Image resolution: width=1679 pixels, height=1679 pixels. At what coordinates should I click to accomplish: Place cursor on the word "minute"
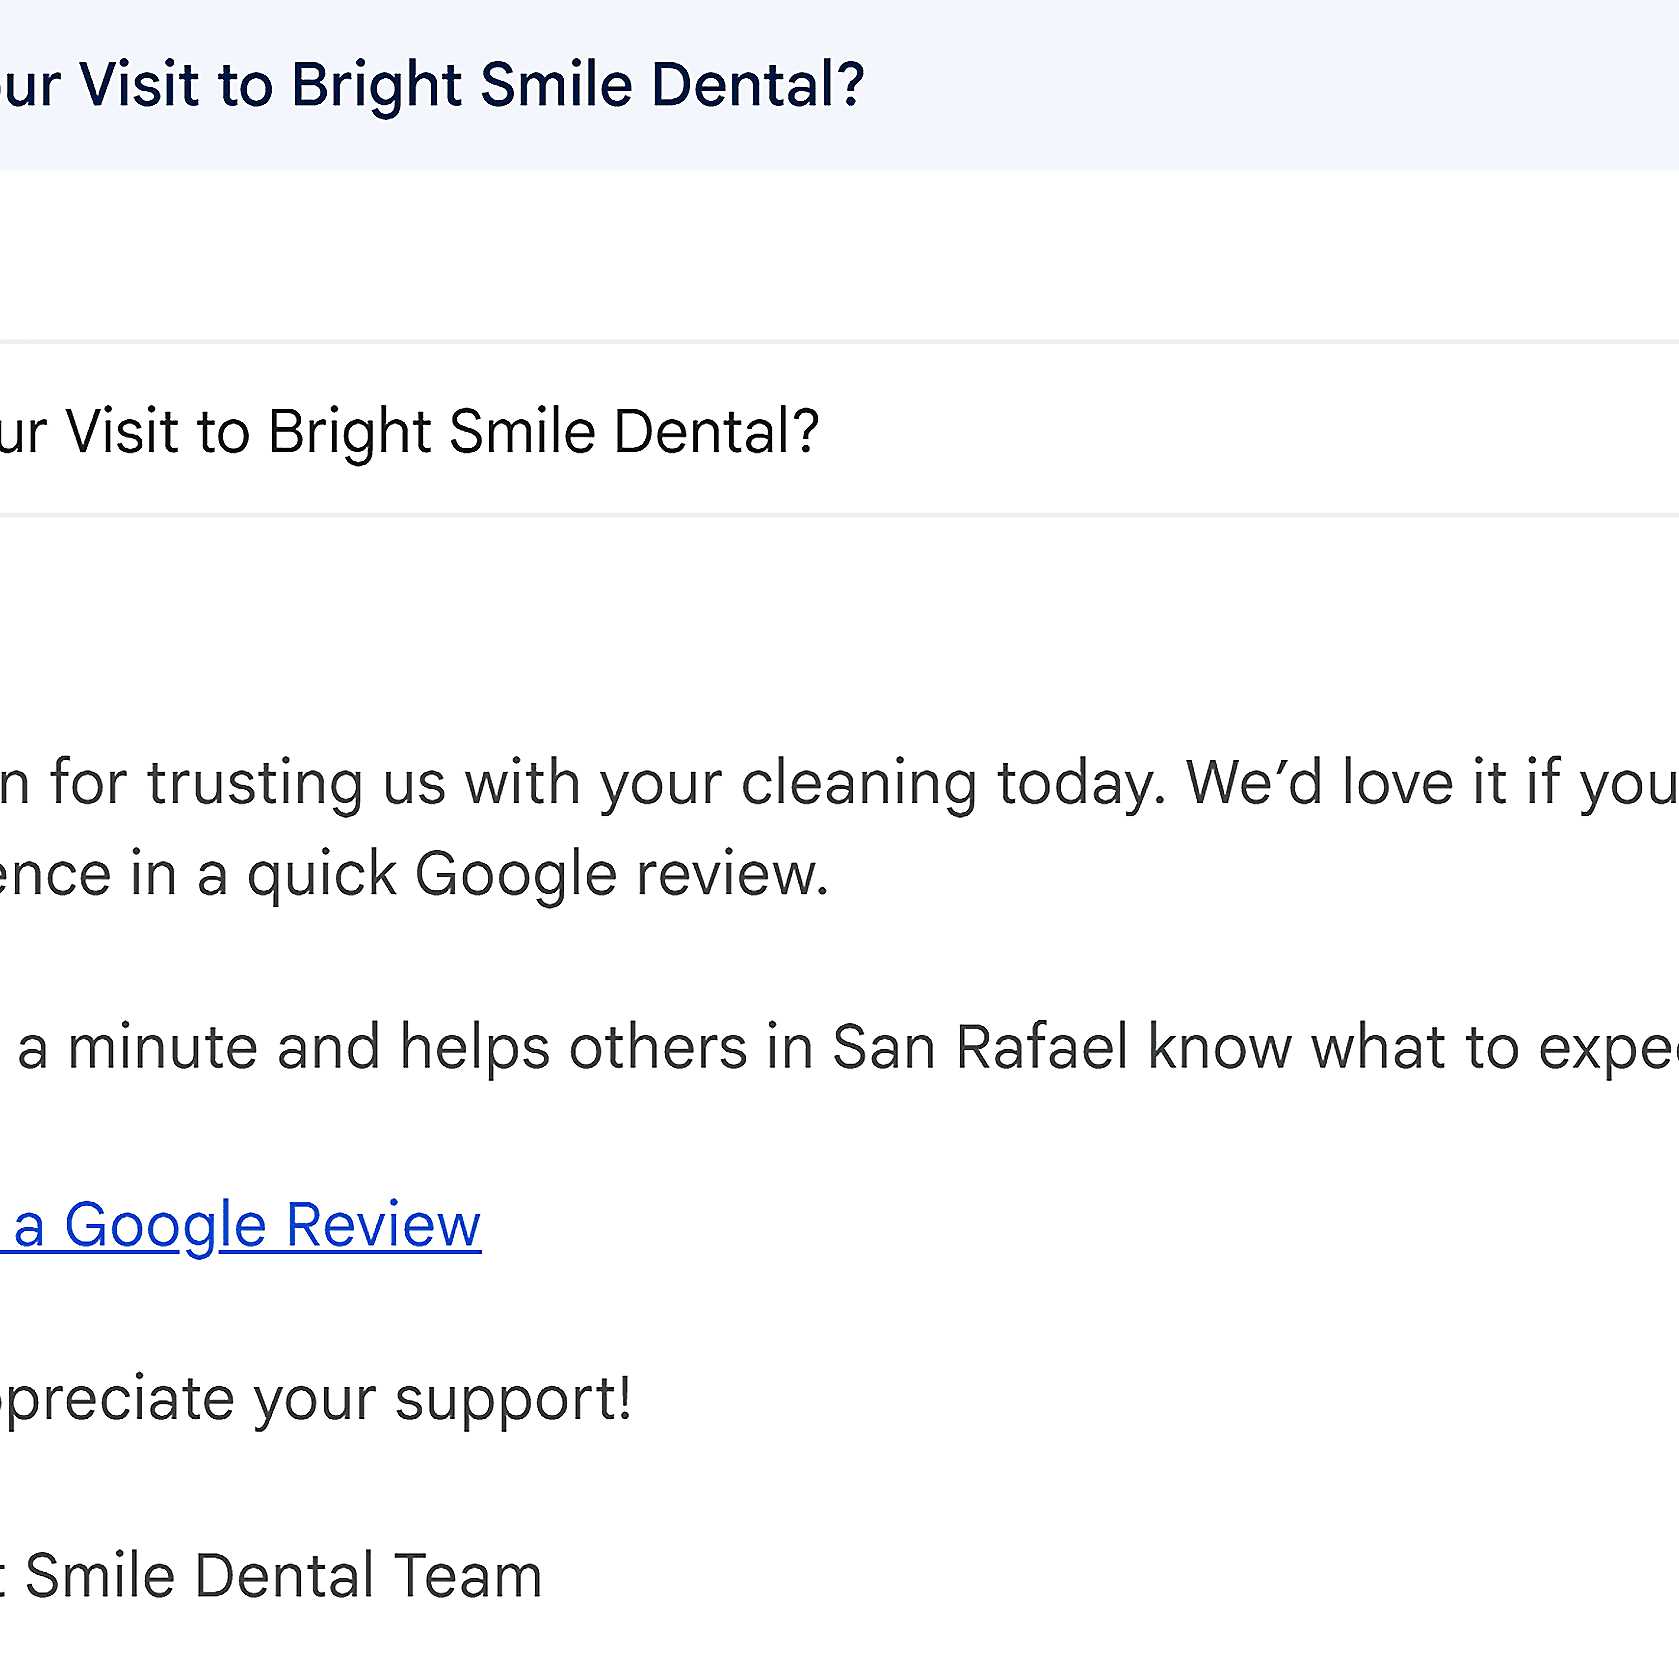click(x=162, y=1048)
